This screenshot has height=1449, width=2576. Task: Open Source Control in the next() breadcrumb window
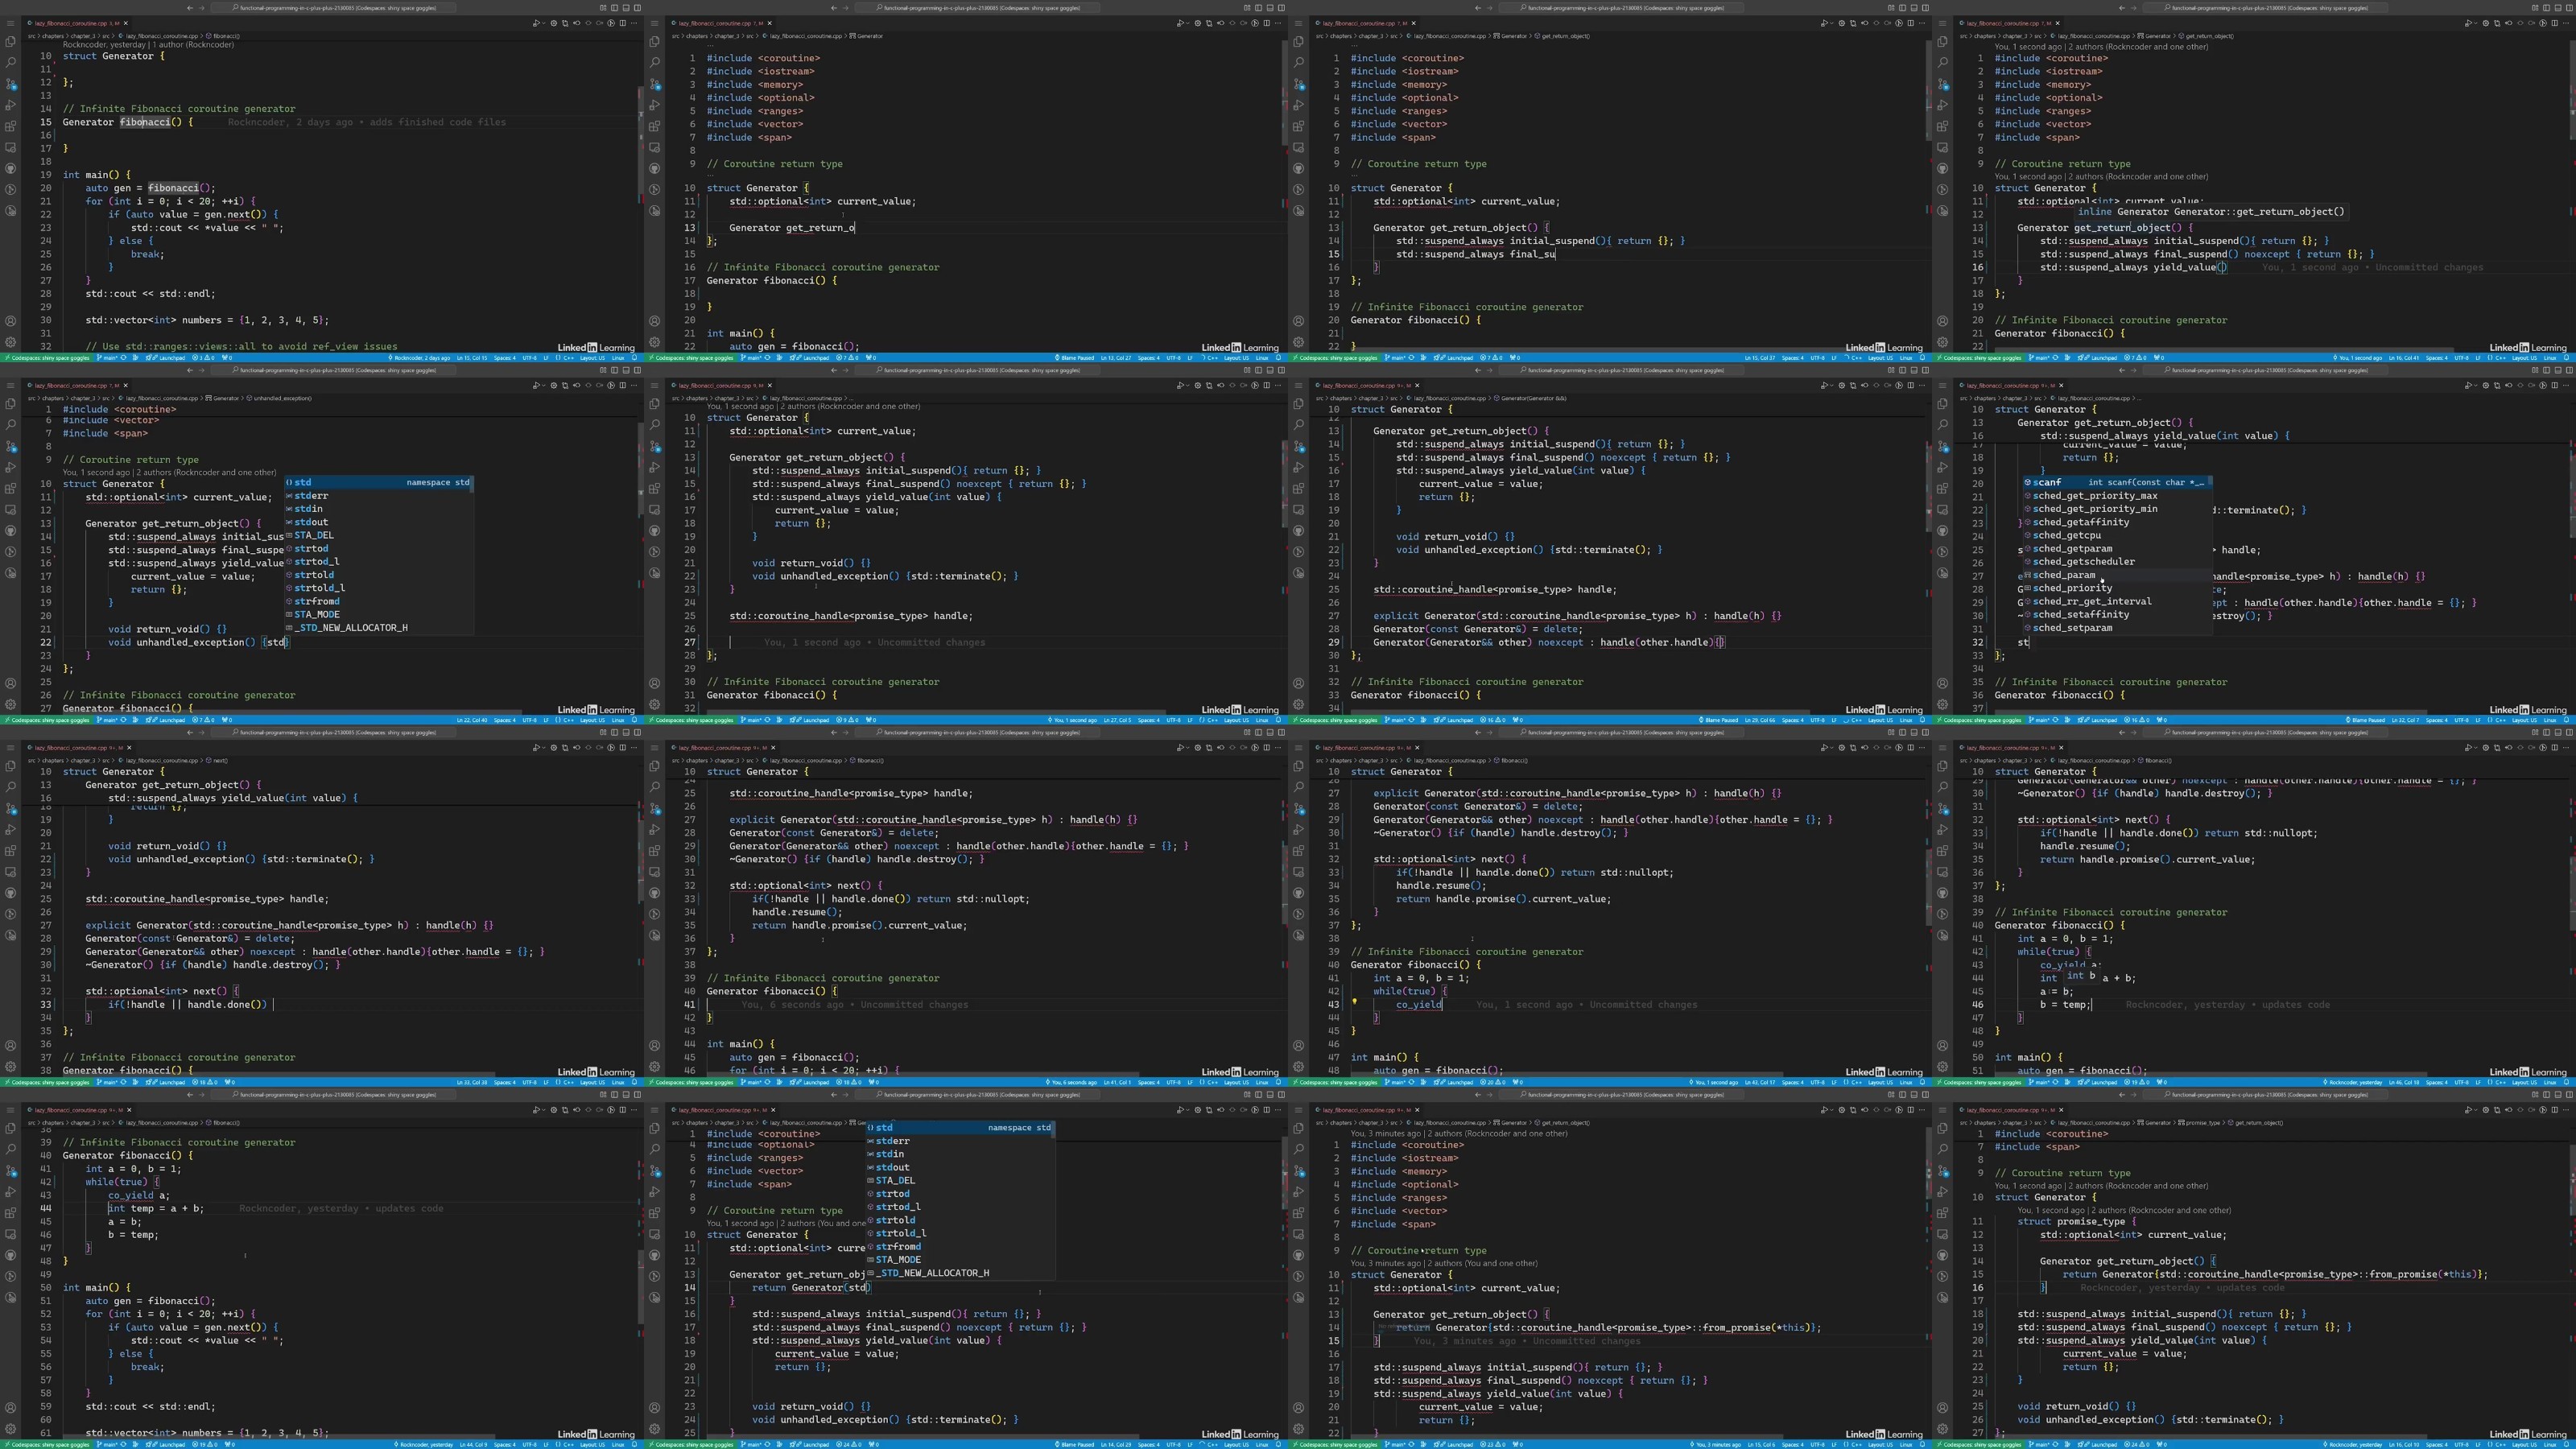[11, 808]
